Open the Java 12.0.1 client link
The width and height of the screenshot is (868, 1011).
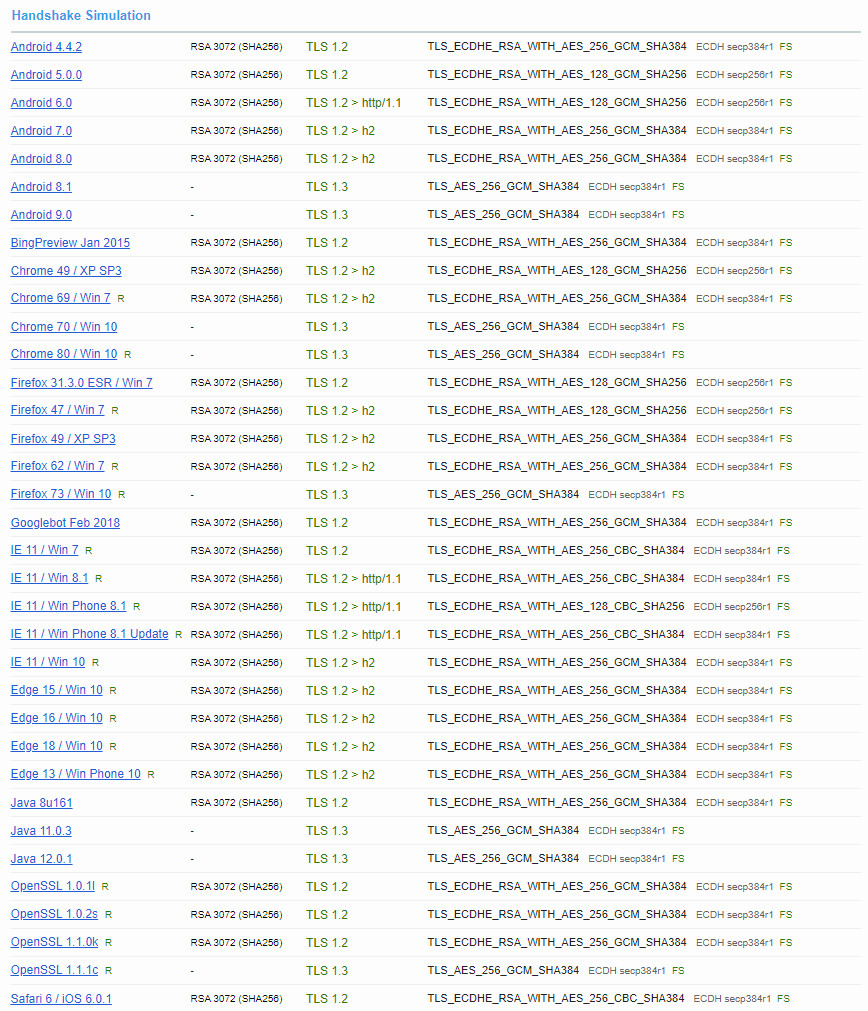pyautogui.click(x=41, y=859)
